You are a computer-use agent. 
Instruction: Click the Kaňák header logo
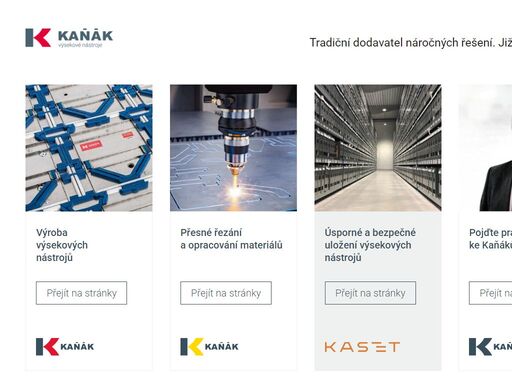click(69, 38)
